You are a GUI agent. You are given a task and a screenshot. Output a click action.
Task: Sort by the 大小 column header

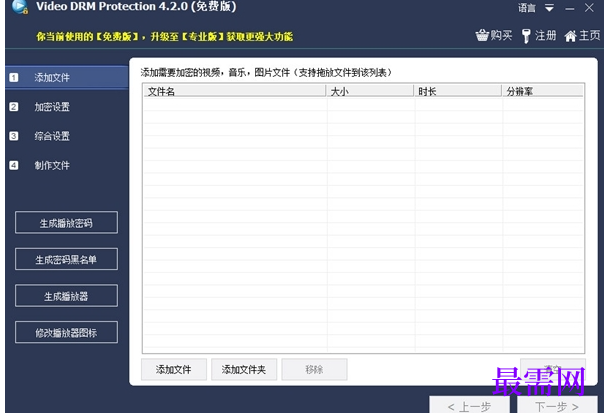(x=370, y=91)
